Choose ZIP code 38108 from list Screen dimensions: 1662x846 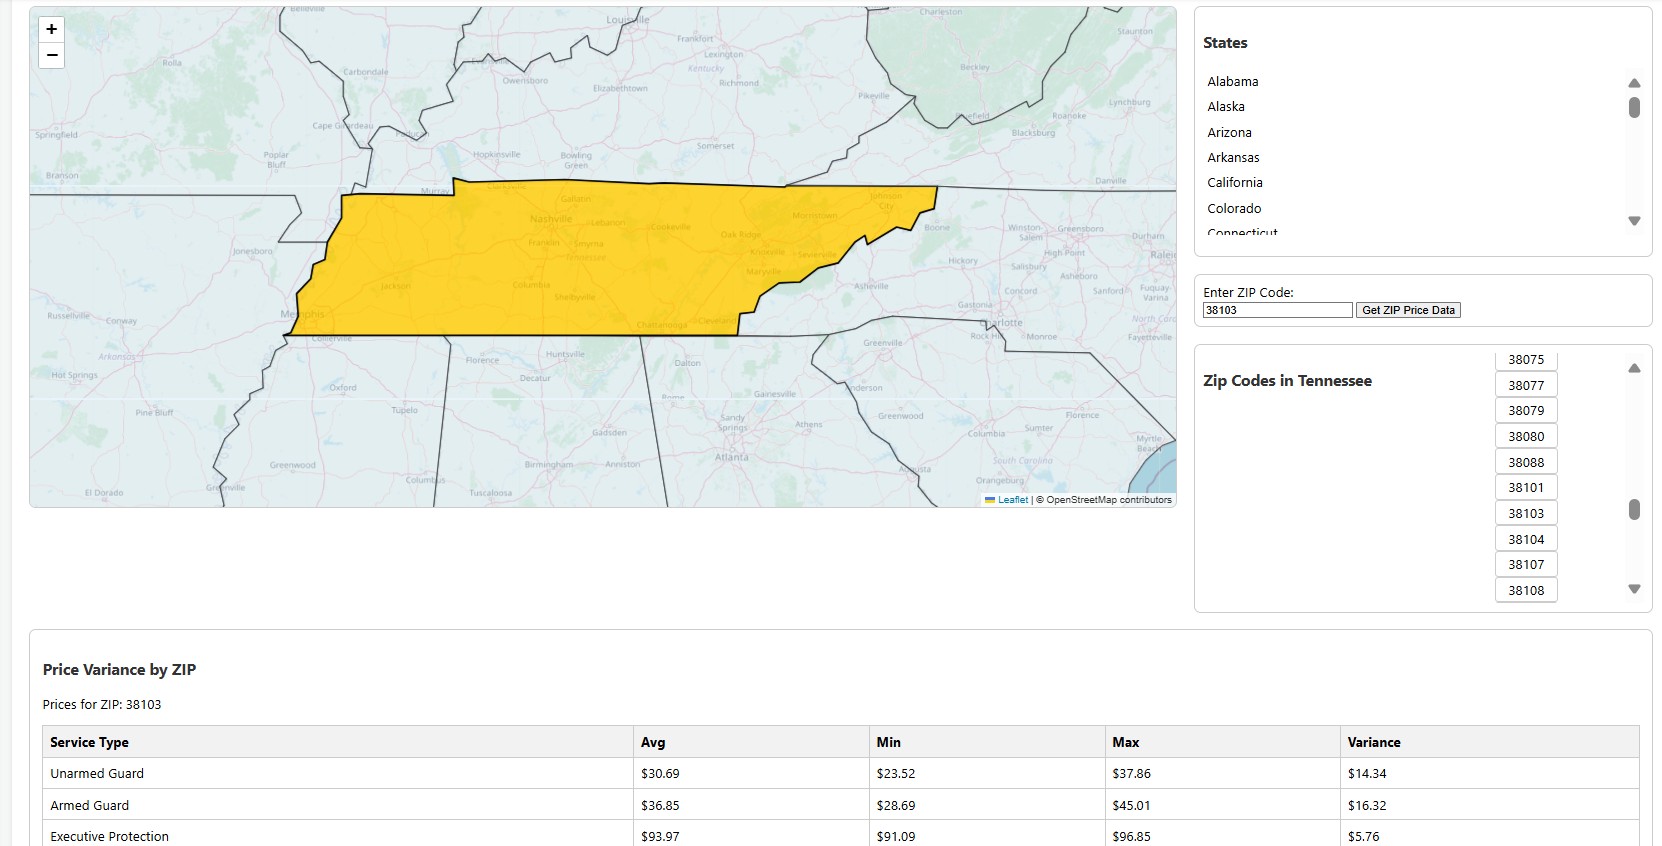(x=1526, y=591)
